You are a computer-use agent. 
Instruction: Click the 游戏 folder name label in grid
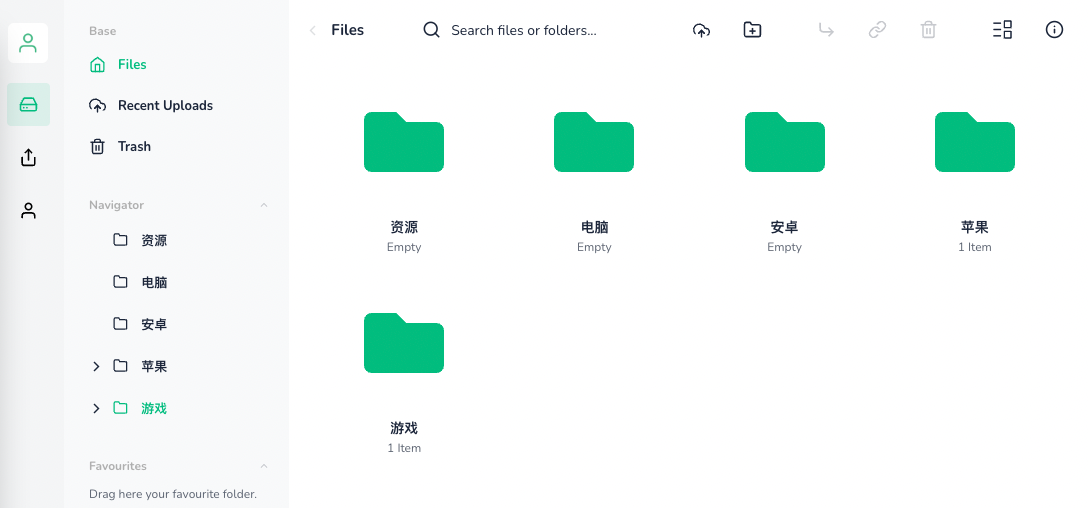point(404,428)
